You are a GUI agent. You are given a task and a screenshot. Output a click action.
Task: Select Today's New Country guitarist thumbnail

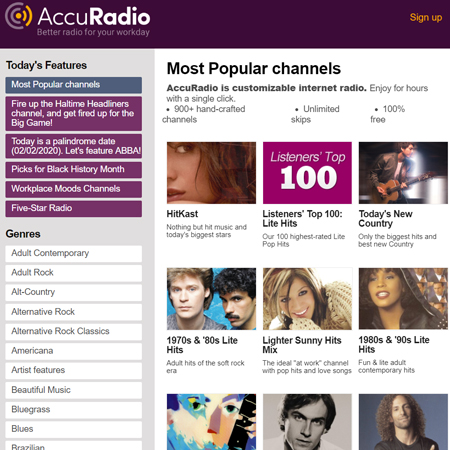click(403, 173)
